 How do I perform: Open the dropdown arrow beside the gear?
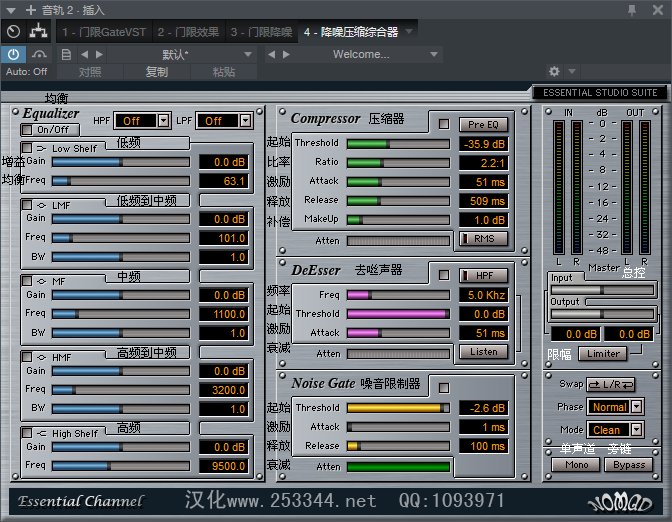point(572,71)
